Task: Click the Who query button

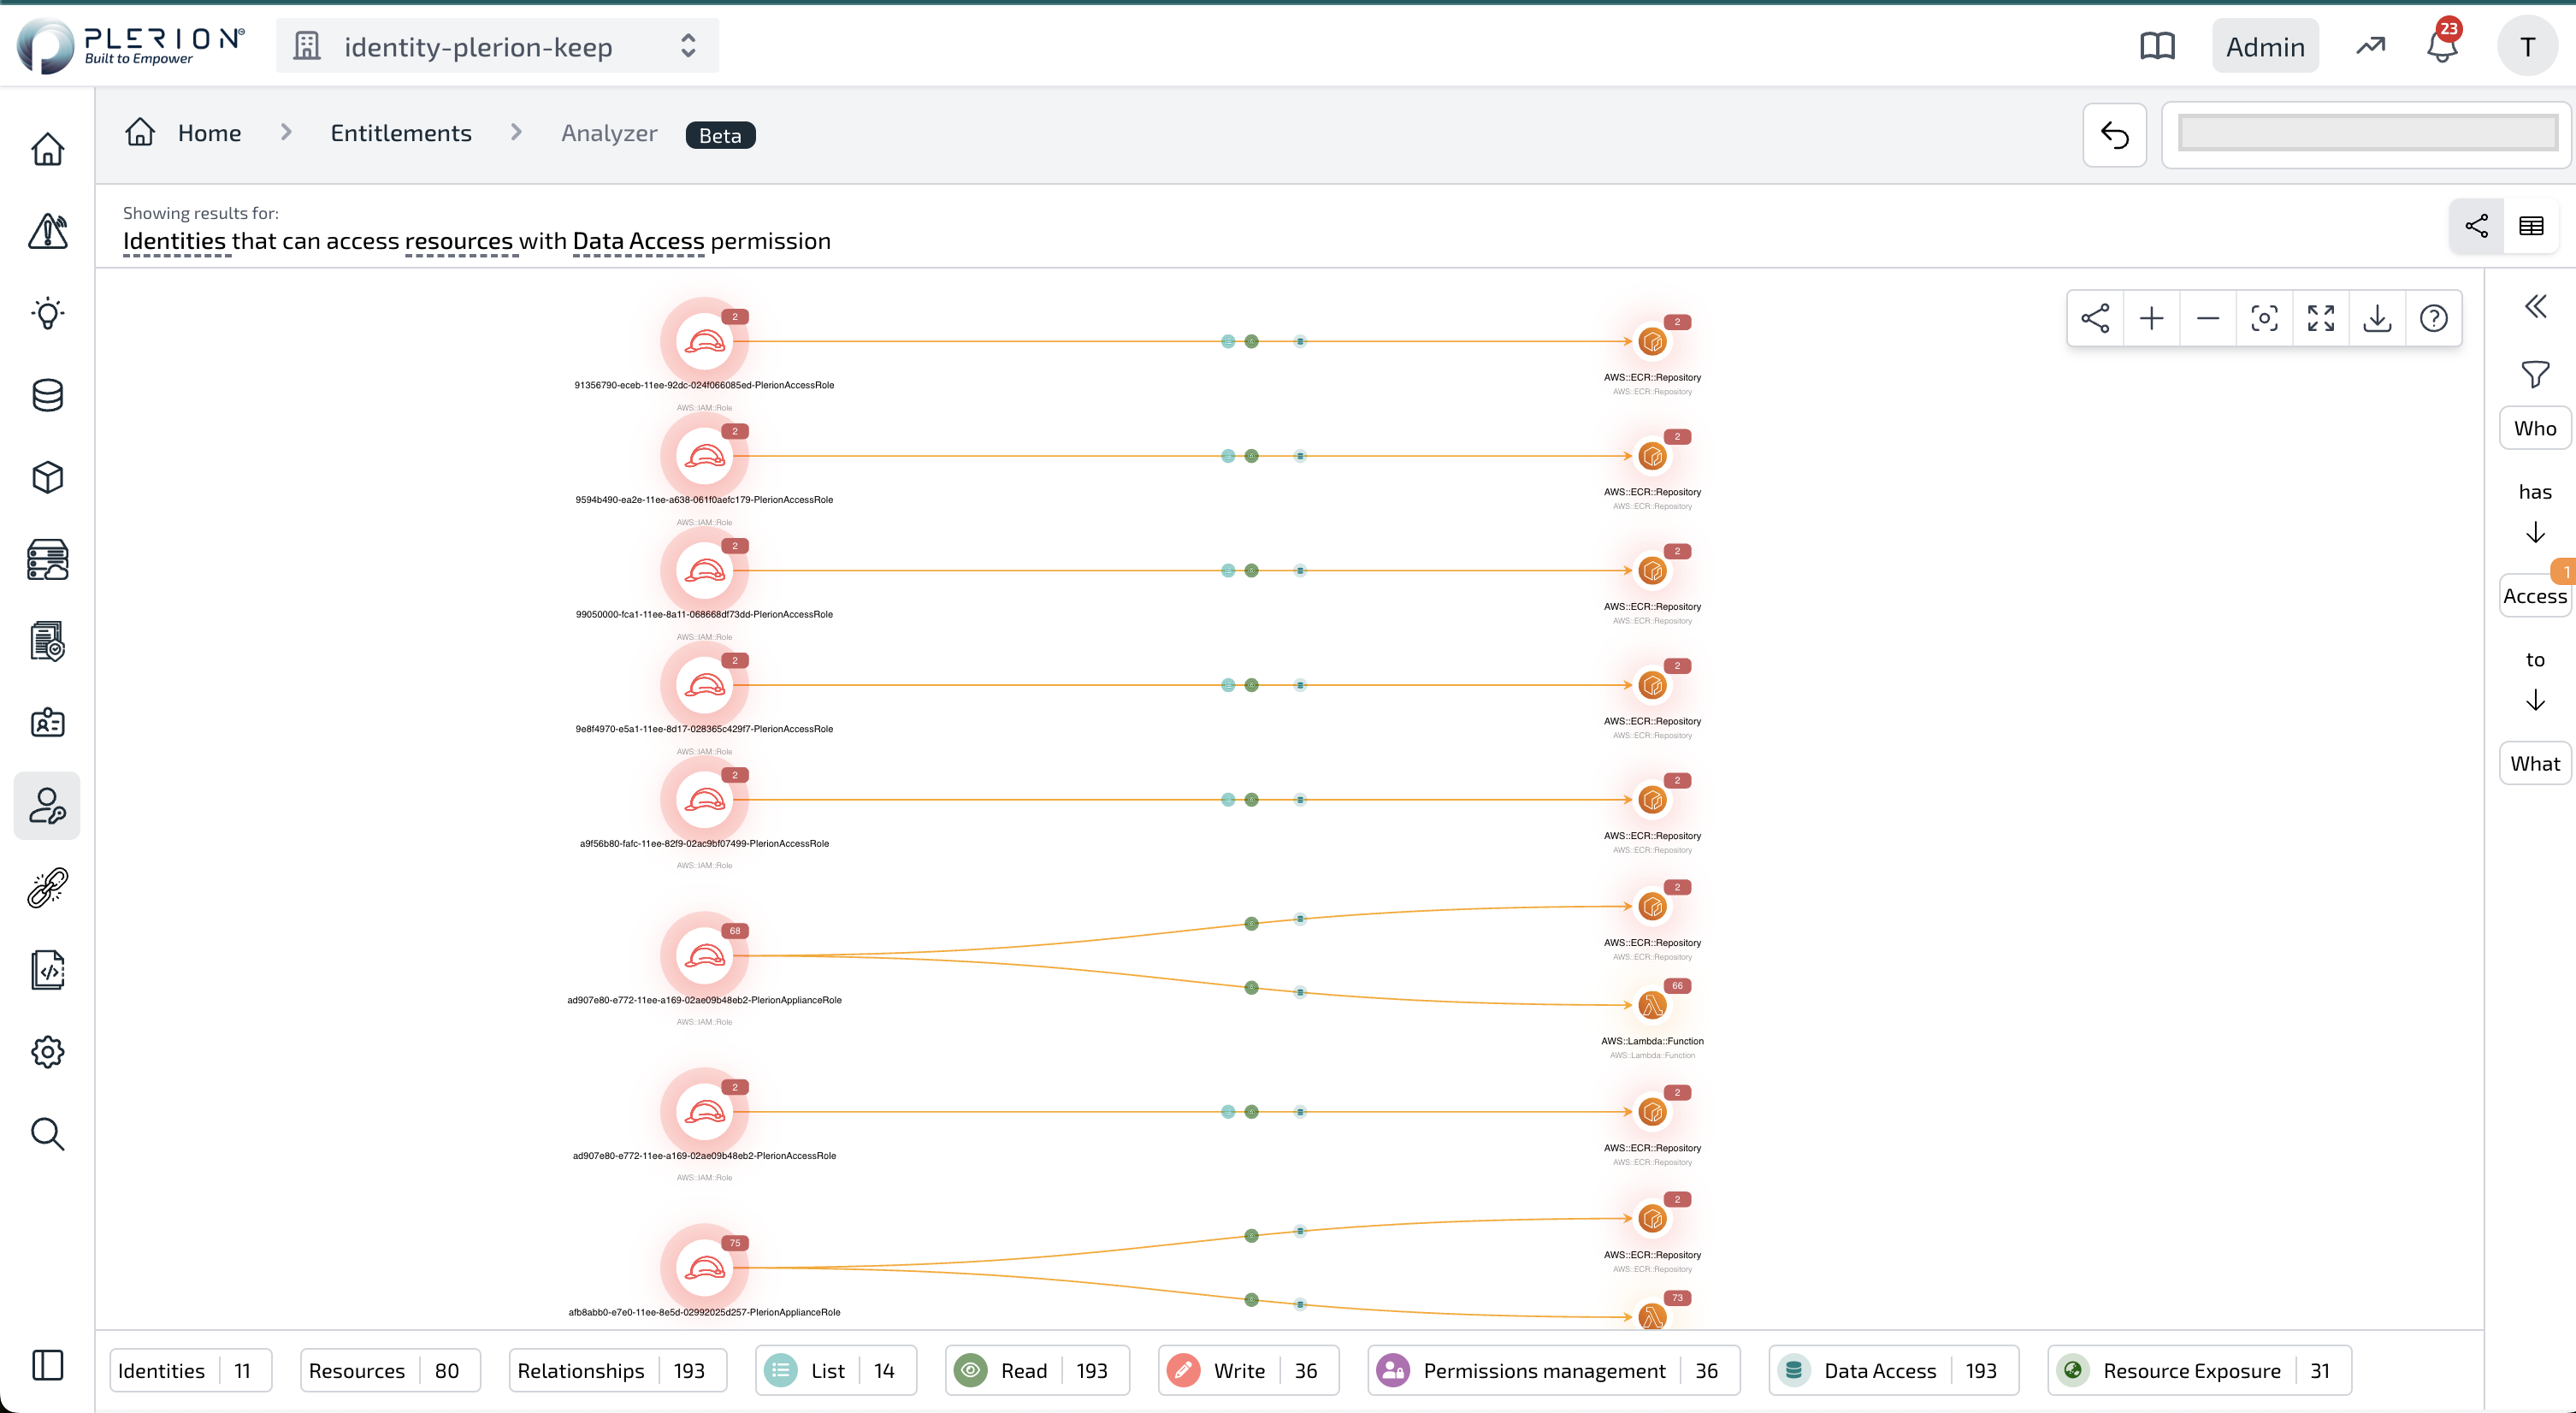Action: coord(2535,428)
